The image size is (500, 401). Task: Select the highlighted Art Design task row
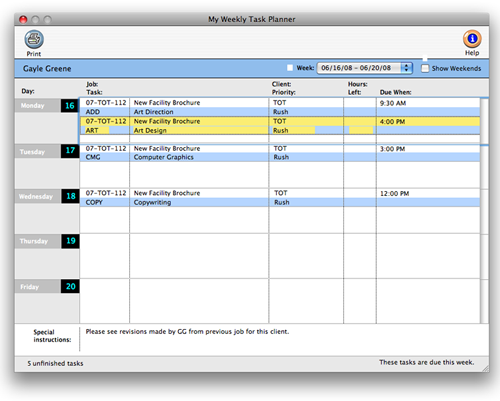coord(280,126)
